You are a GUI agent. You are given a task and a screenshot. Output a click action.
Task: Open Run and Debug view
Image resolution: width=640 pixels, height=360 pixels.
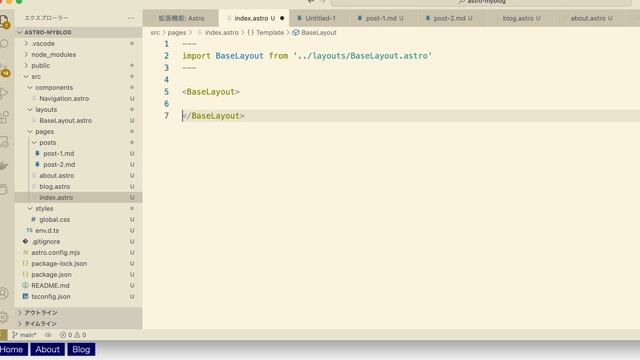click(4, 93)
